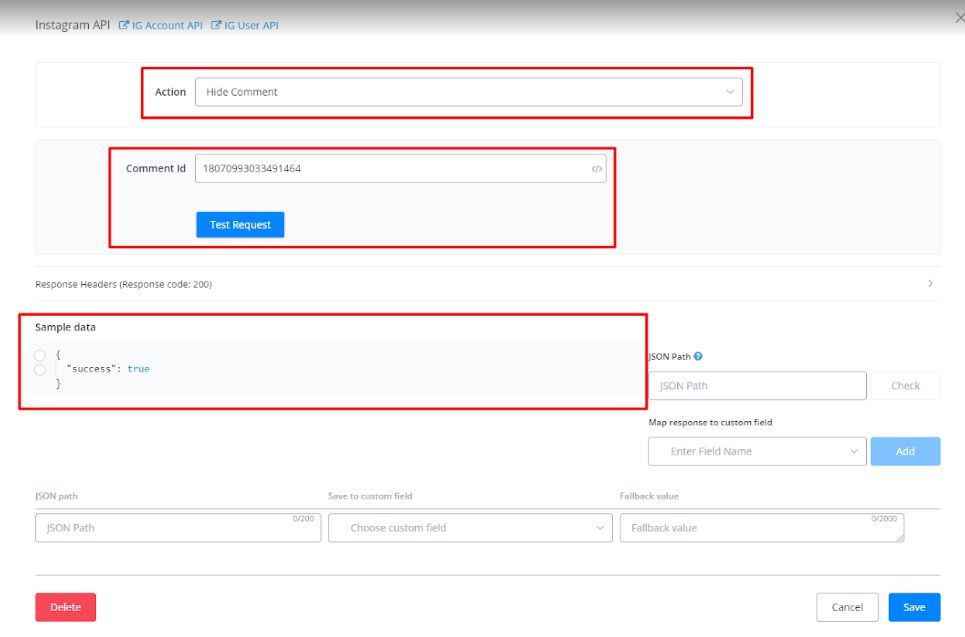This screenshot has height=637, width=965.
Task: Save the Instagram API action settings
Action: pyautogui.click(x=914, y=607)
